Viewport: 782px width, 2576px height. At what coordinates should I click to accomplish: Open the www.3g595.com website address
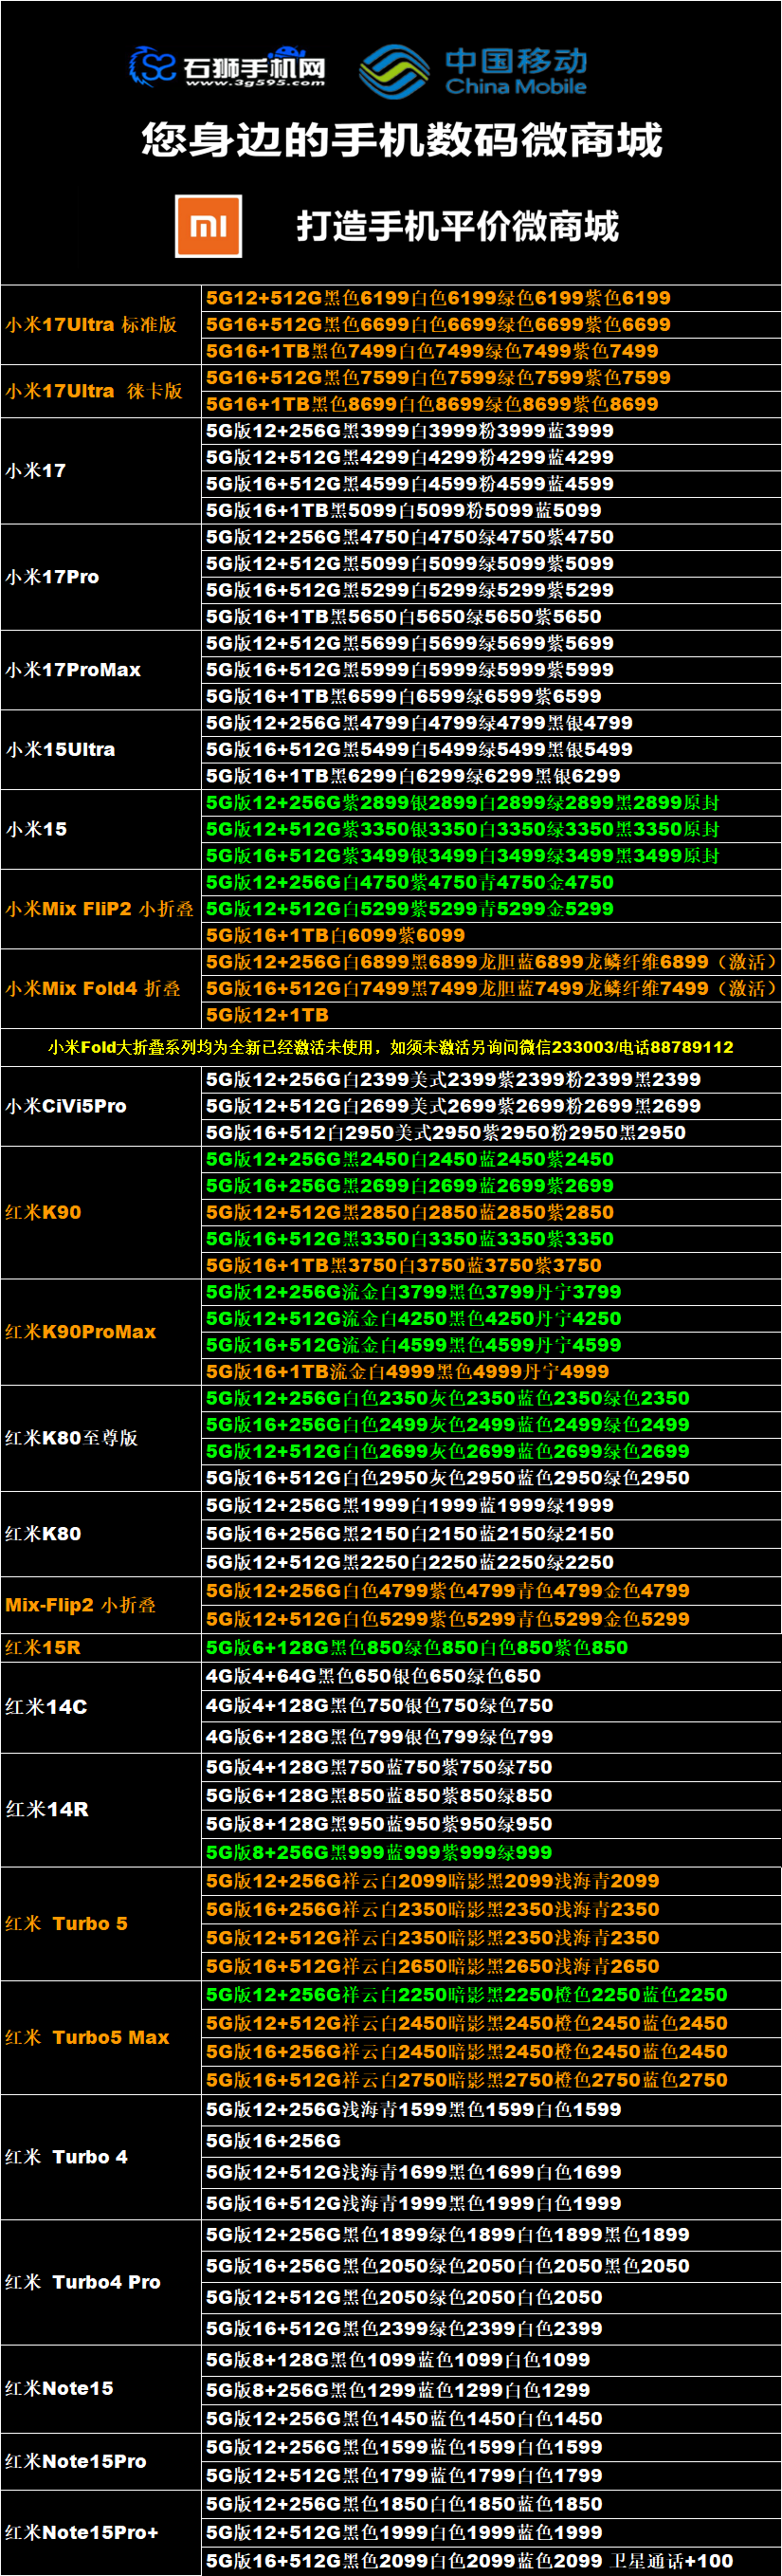tap(255, 83)
